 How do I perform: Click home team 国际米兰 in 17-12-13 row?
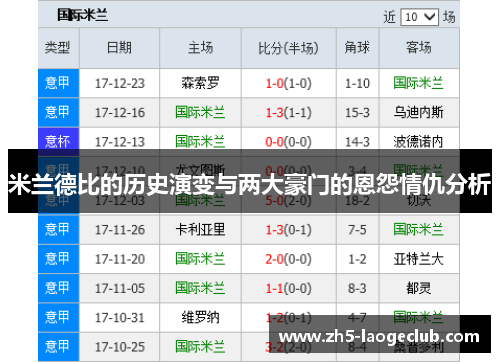(200, 142)
